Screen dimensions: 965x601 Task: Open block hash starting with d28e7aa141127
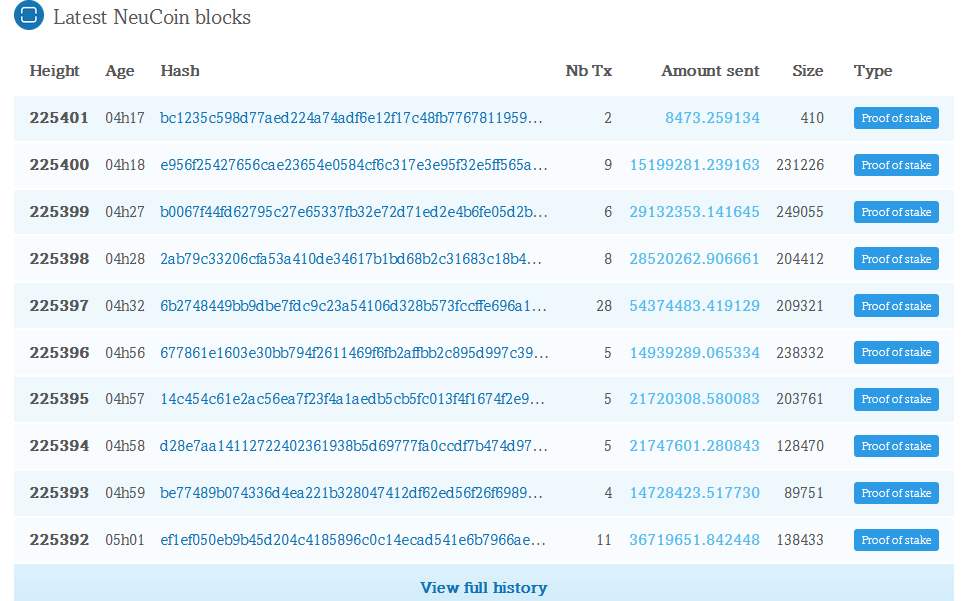[x=353, y=445]
